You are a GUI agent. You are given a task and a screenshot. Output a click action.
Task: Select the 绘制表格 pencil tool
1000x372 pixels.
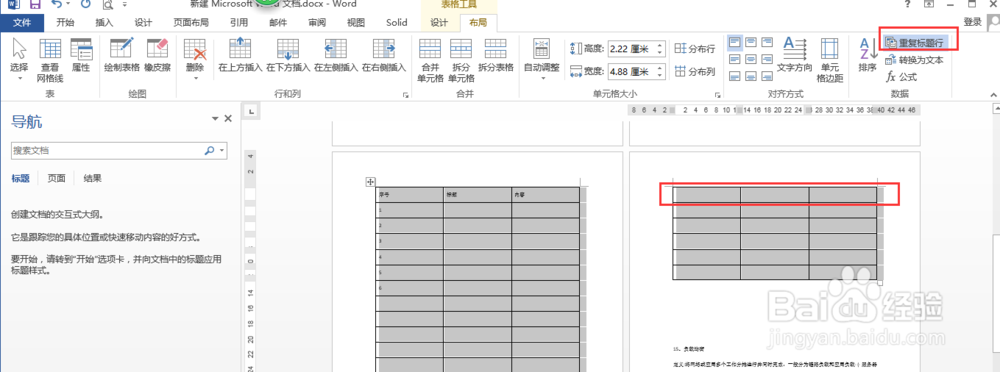coord(122,55)
